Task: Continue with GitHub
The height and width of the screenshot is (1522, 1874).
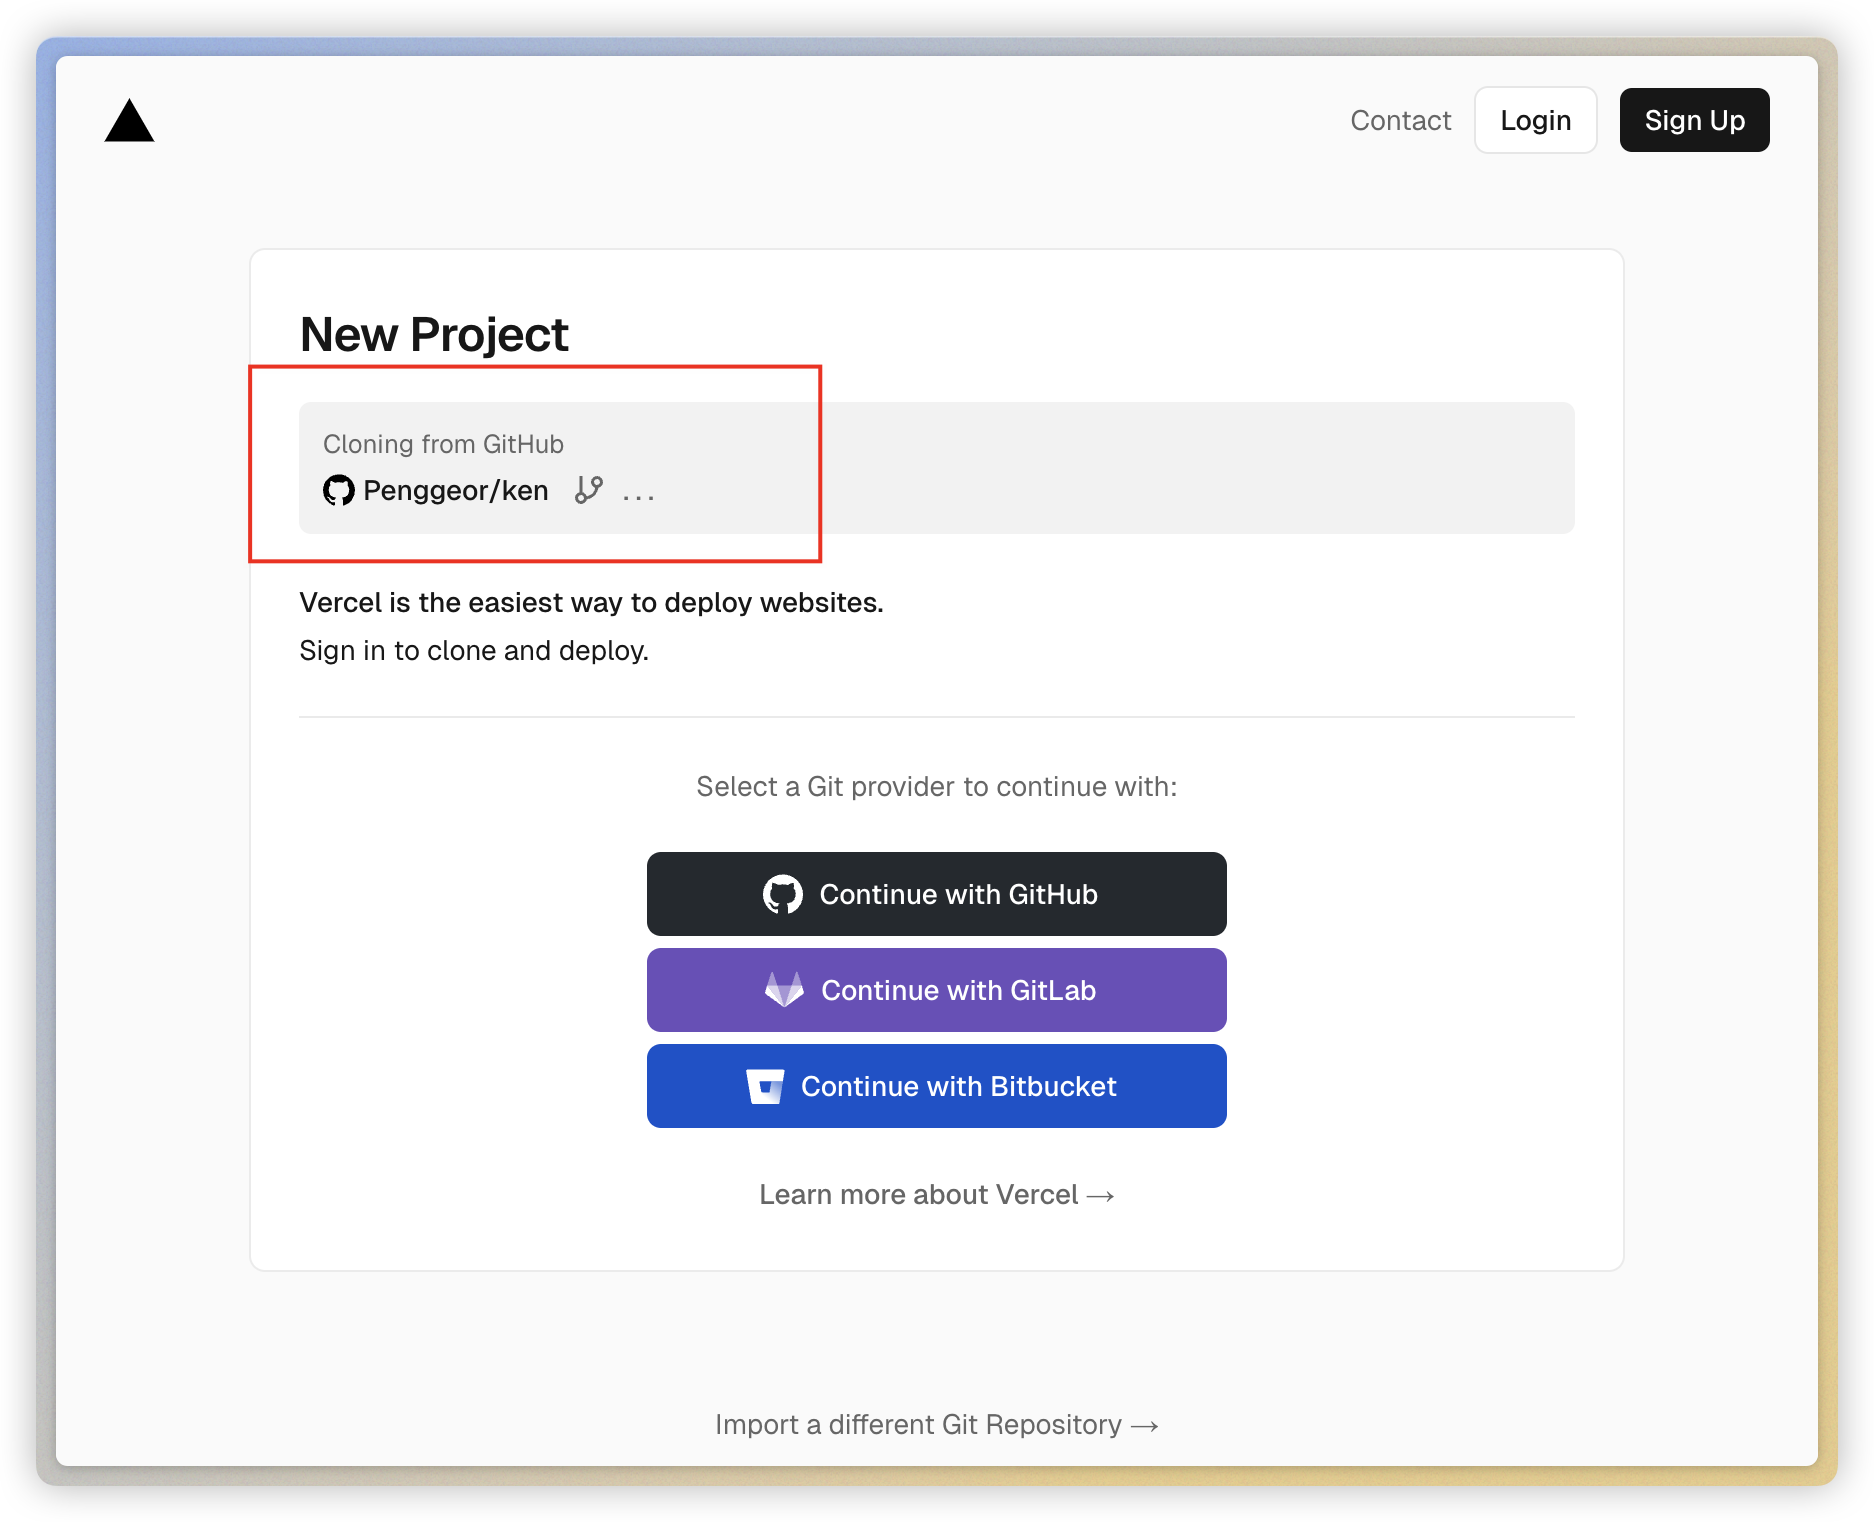Action: pyautogui.click(x=936, y=894)
